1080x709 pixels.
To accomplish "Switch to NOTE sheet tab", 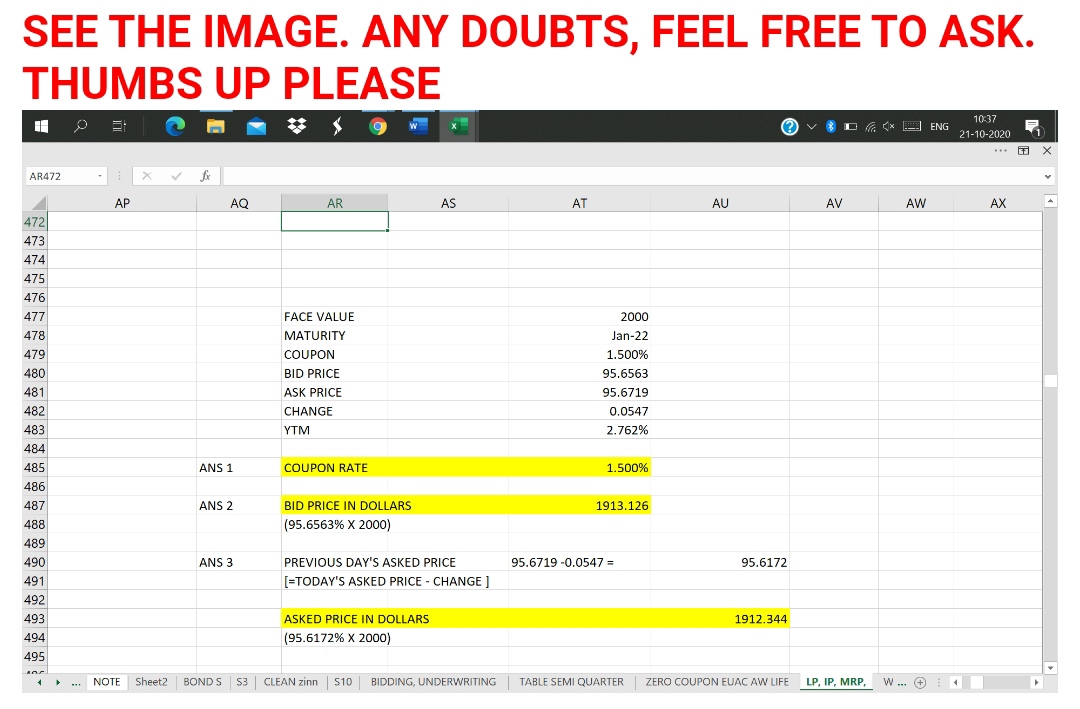I will click(x=107, y=682).
